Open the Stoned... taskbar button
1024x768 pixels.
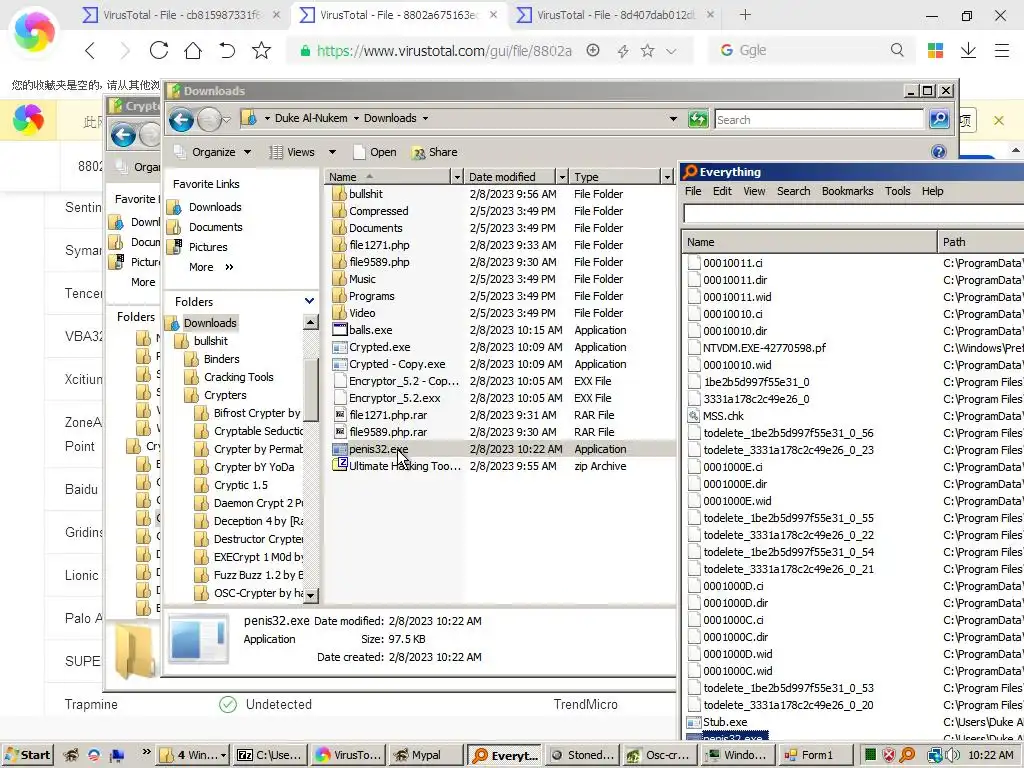[583, 755]
